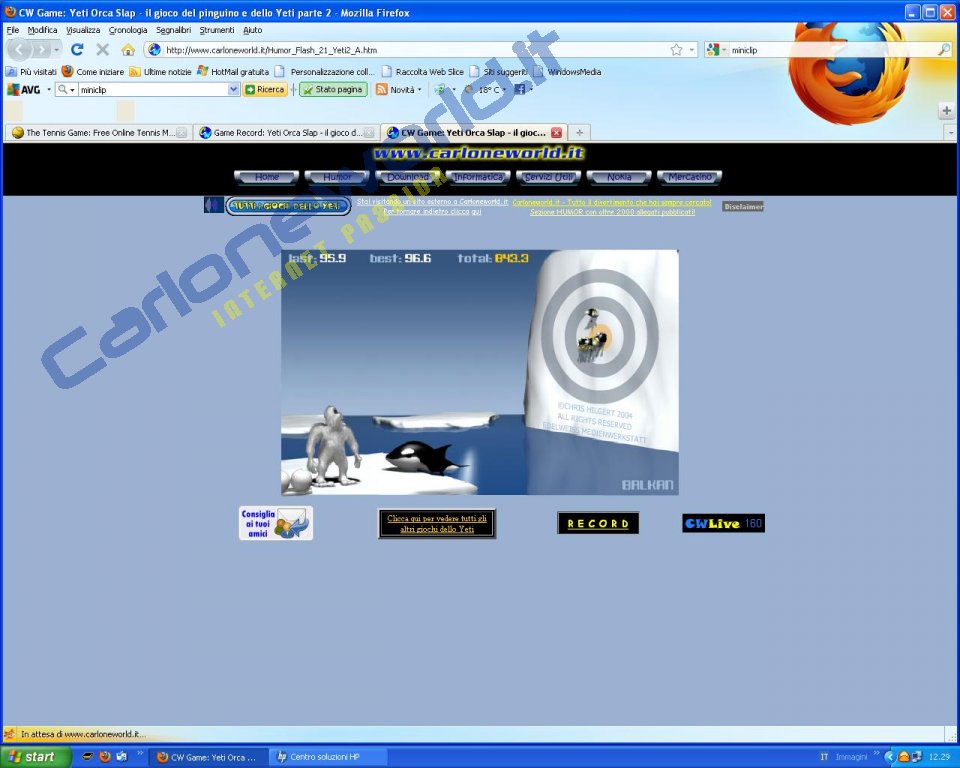The width and height of the screenshot is (960, 768).
Task: Open the Informatica navigation button
Action: point(478,177)
